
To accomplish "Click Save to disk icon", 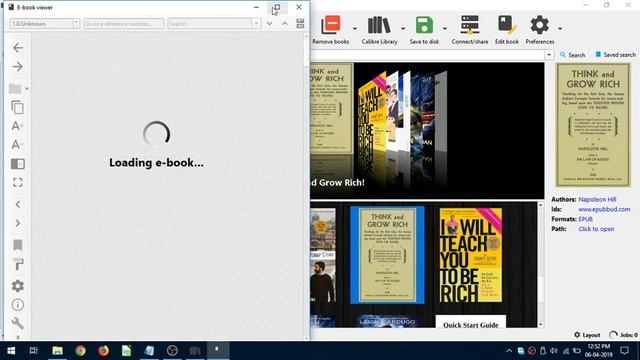I will click(424, 29).
